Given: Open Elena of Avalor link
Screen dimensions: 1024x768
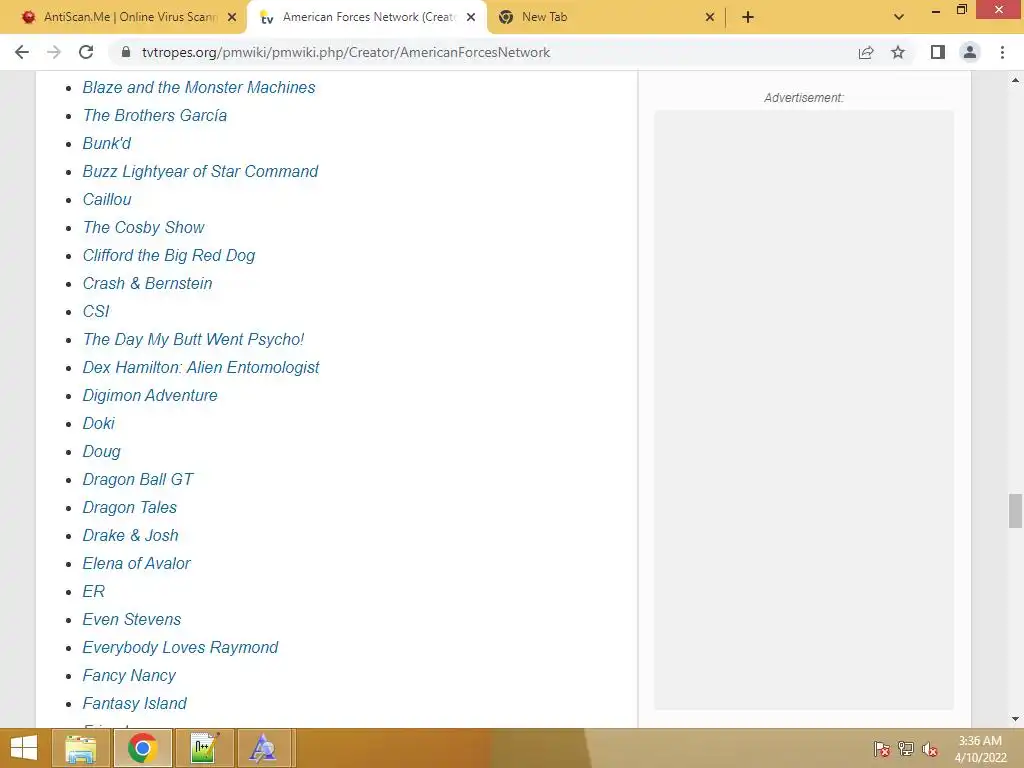Looking at the screenshot, I should click(x=136, y=564).
